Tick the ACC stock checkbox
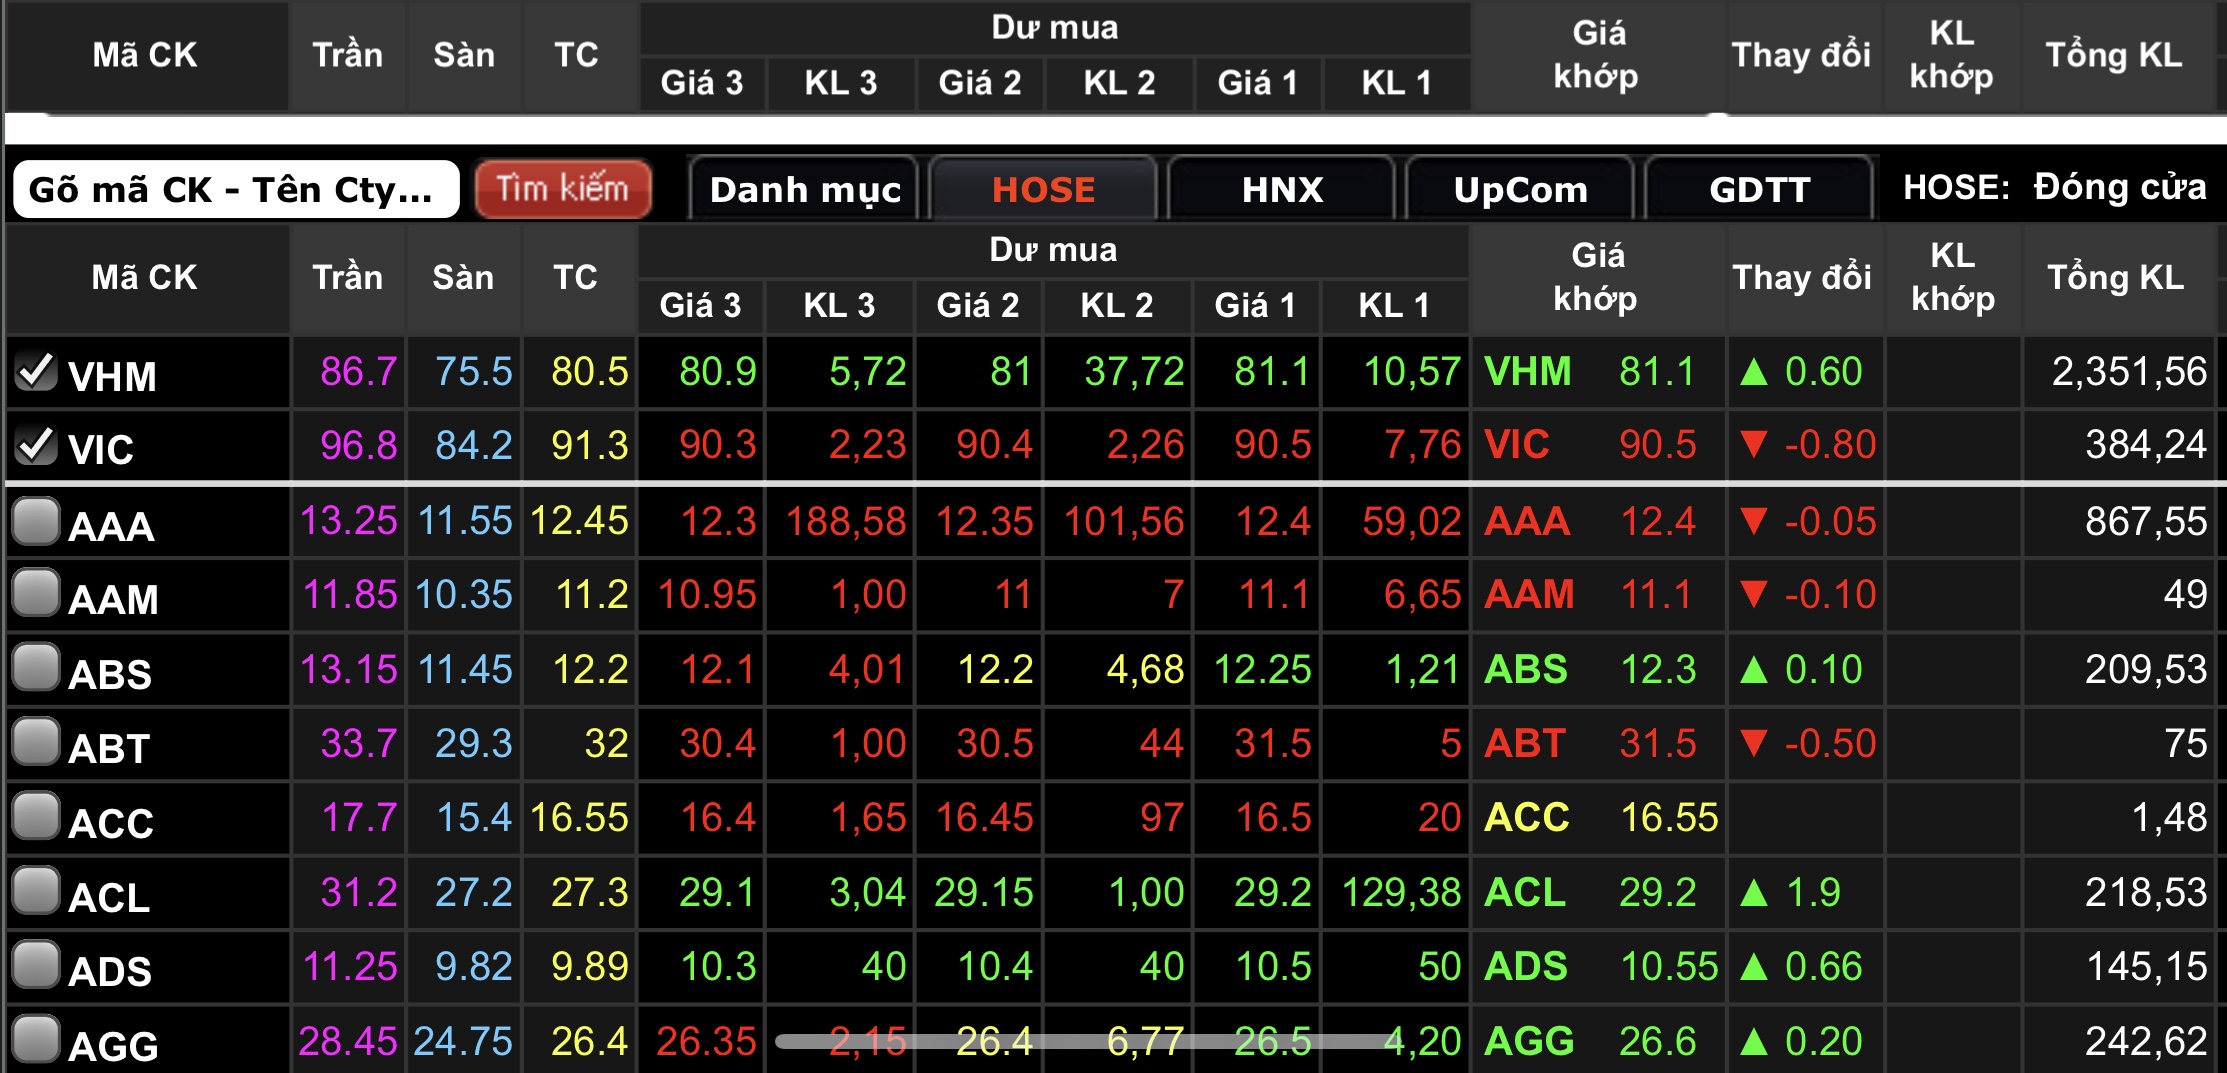 36,817
